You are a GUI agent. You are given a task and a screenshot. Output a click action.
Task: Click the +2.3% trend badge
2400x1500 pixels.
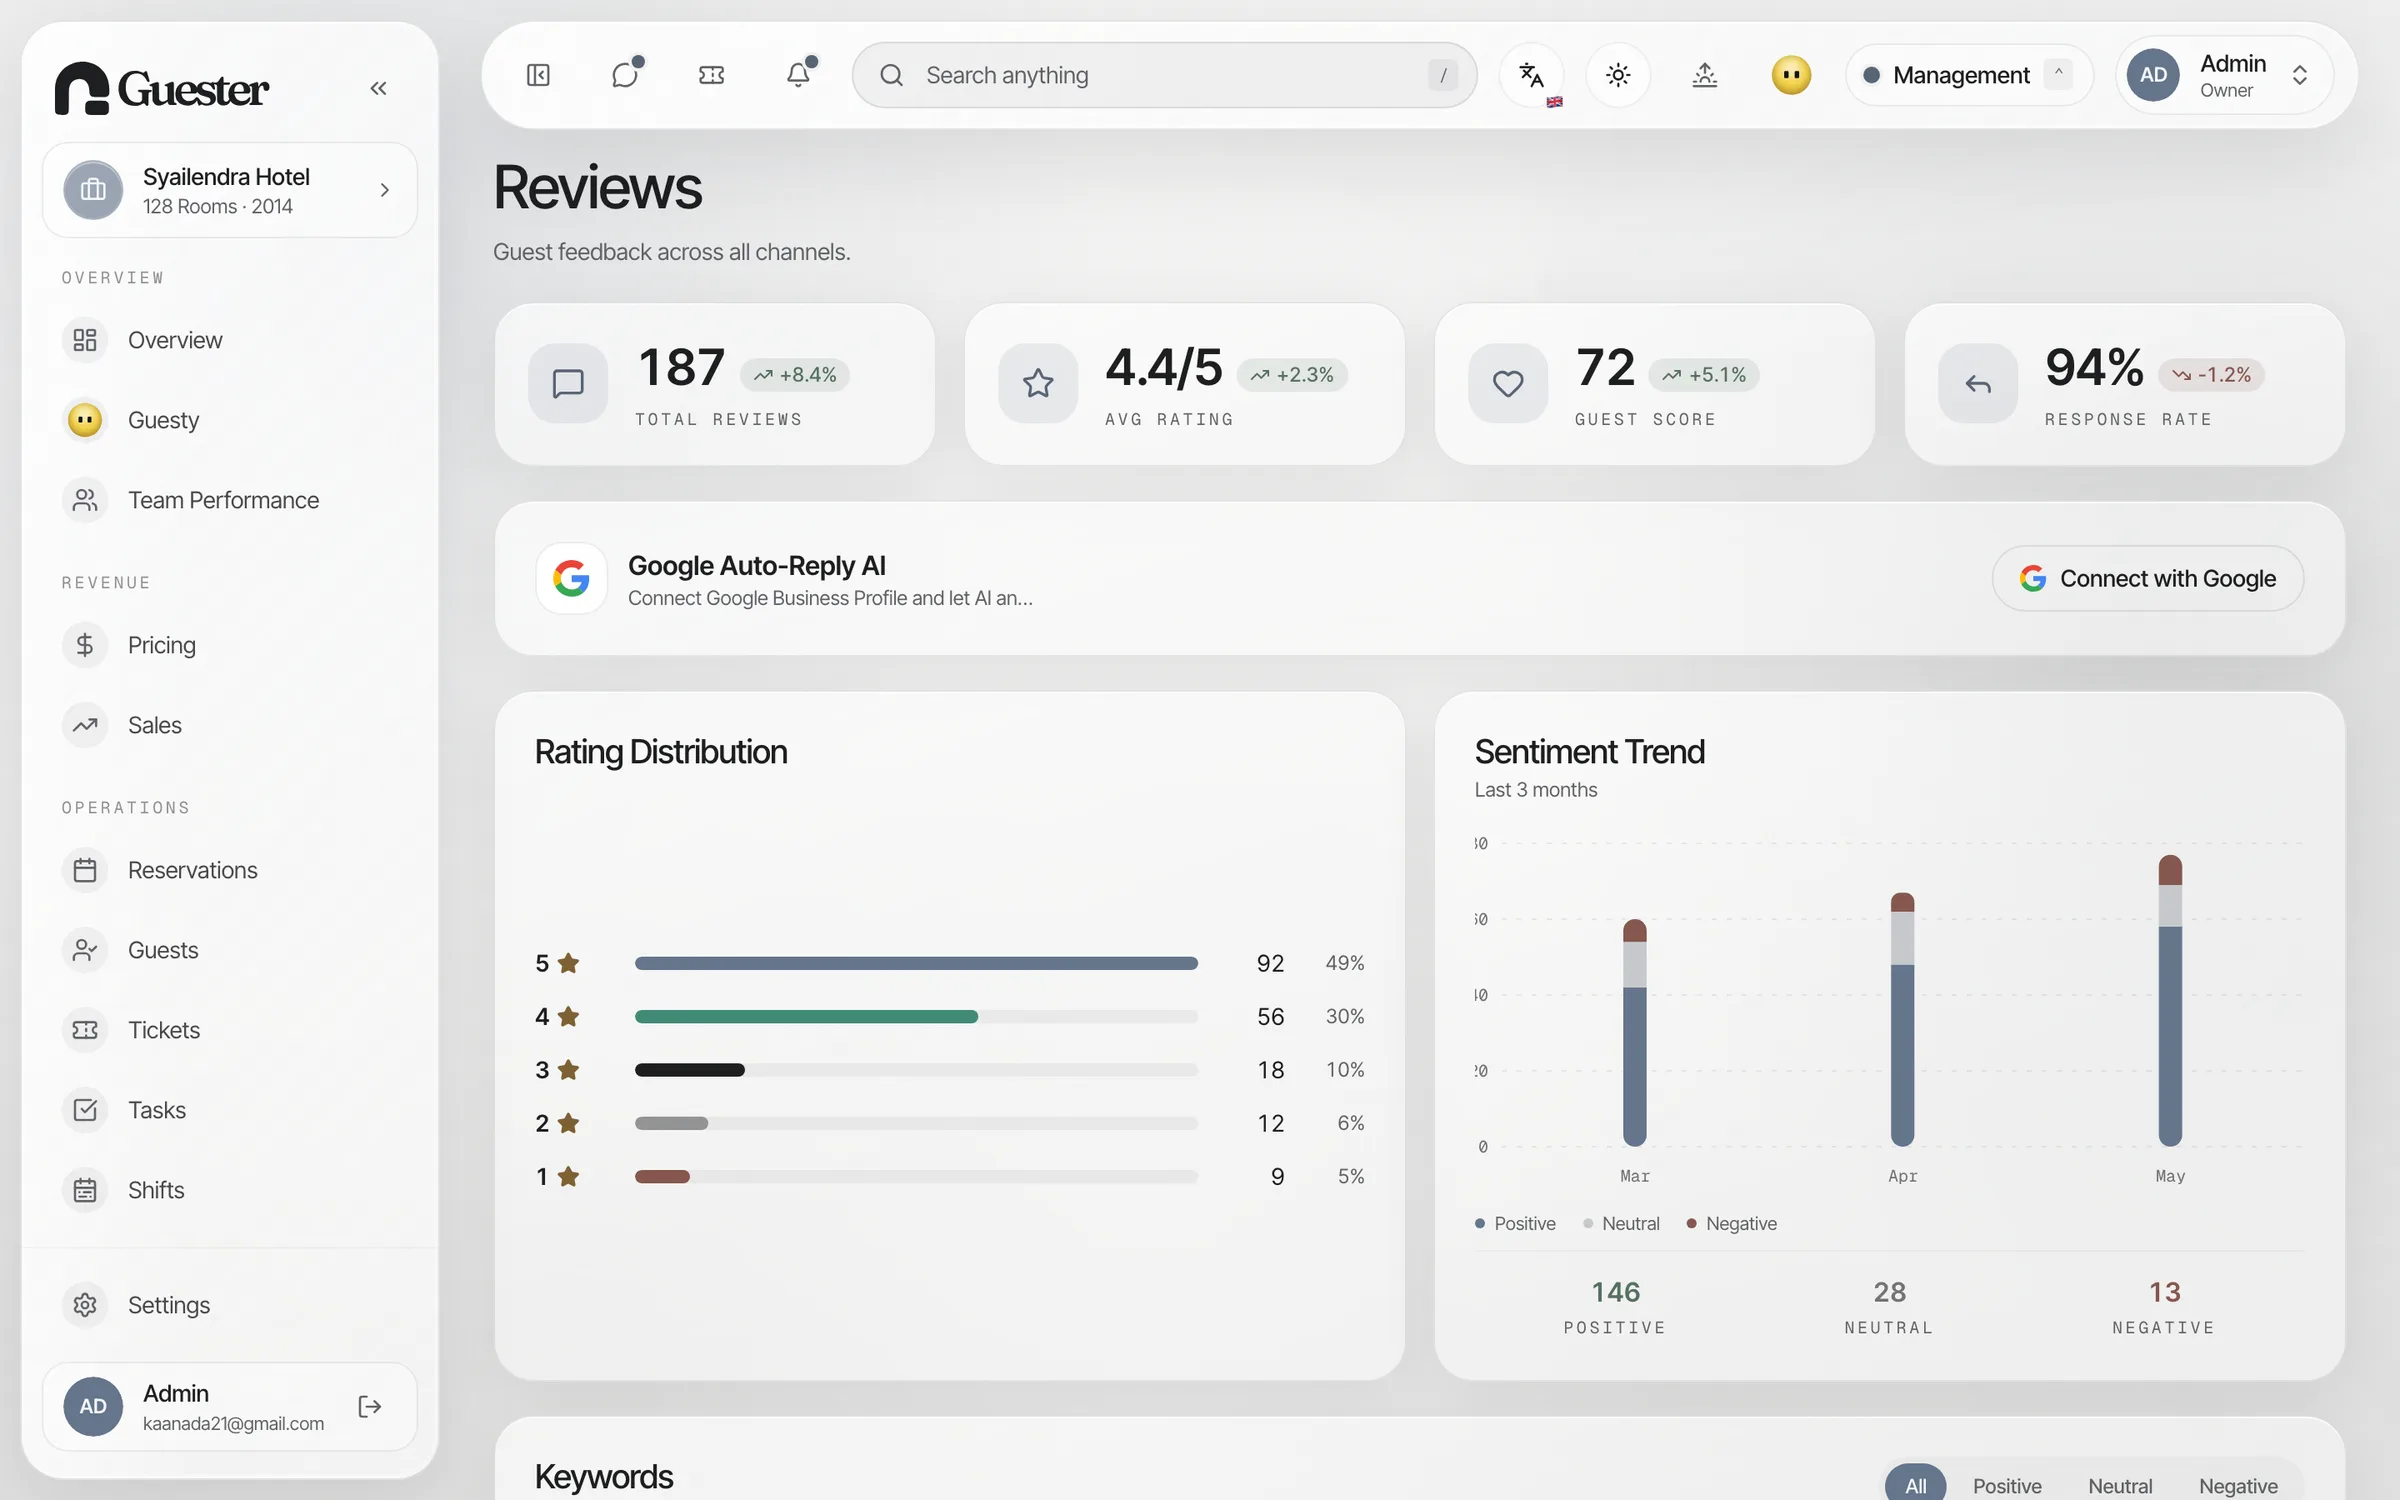(1292, 375)
